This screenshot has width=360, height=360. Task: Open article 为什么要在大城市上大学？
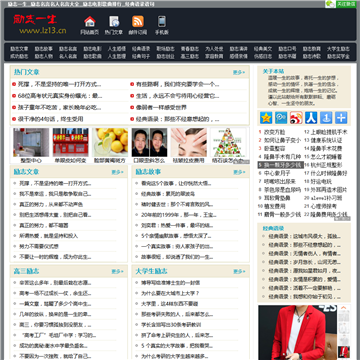(170, 293)
